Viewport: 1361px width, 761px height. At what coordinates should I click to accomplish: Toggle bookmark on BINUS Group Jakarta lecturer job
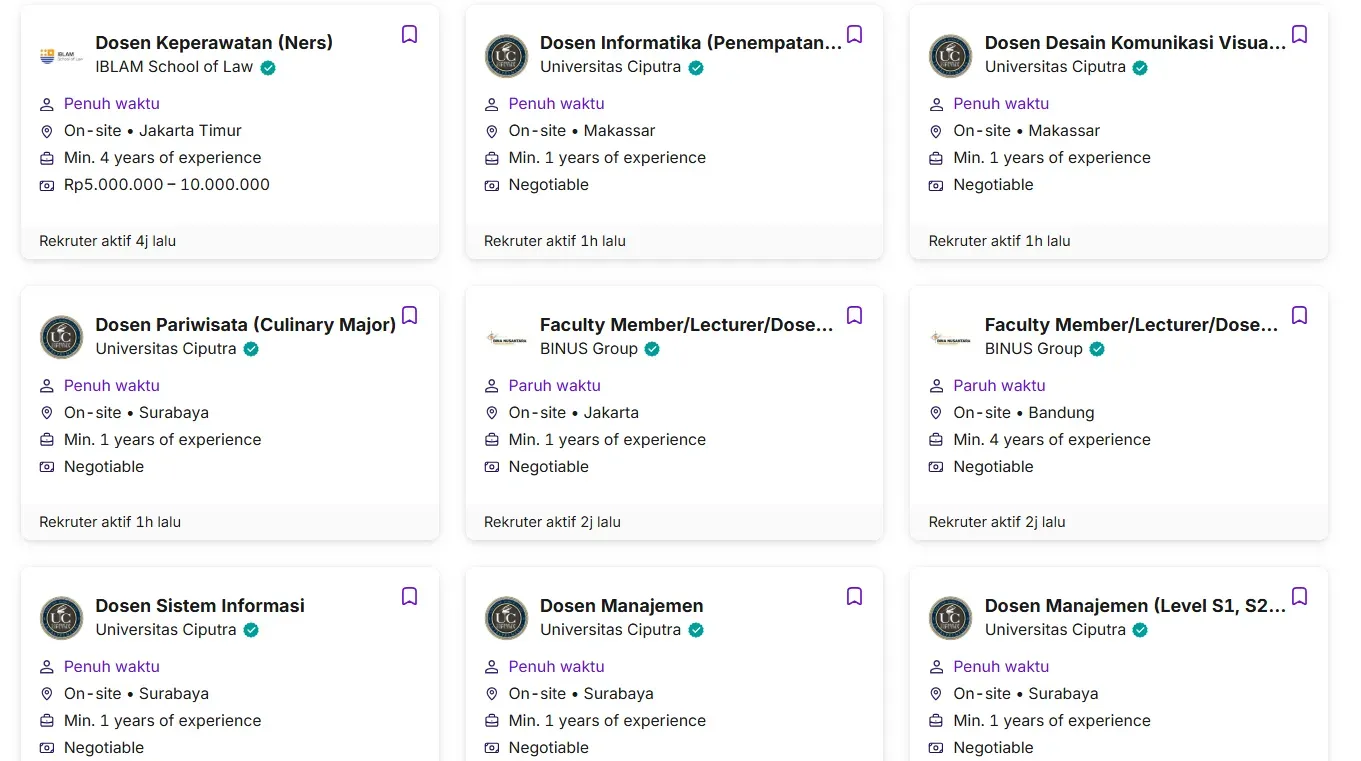pyautogui.click(x=854, y=316)
